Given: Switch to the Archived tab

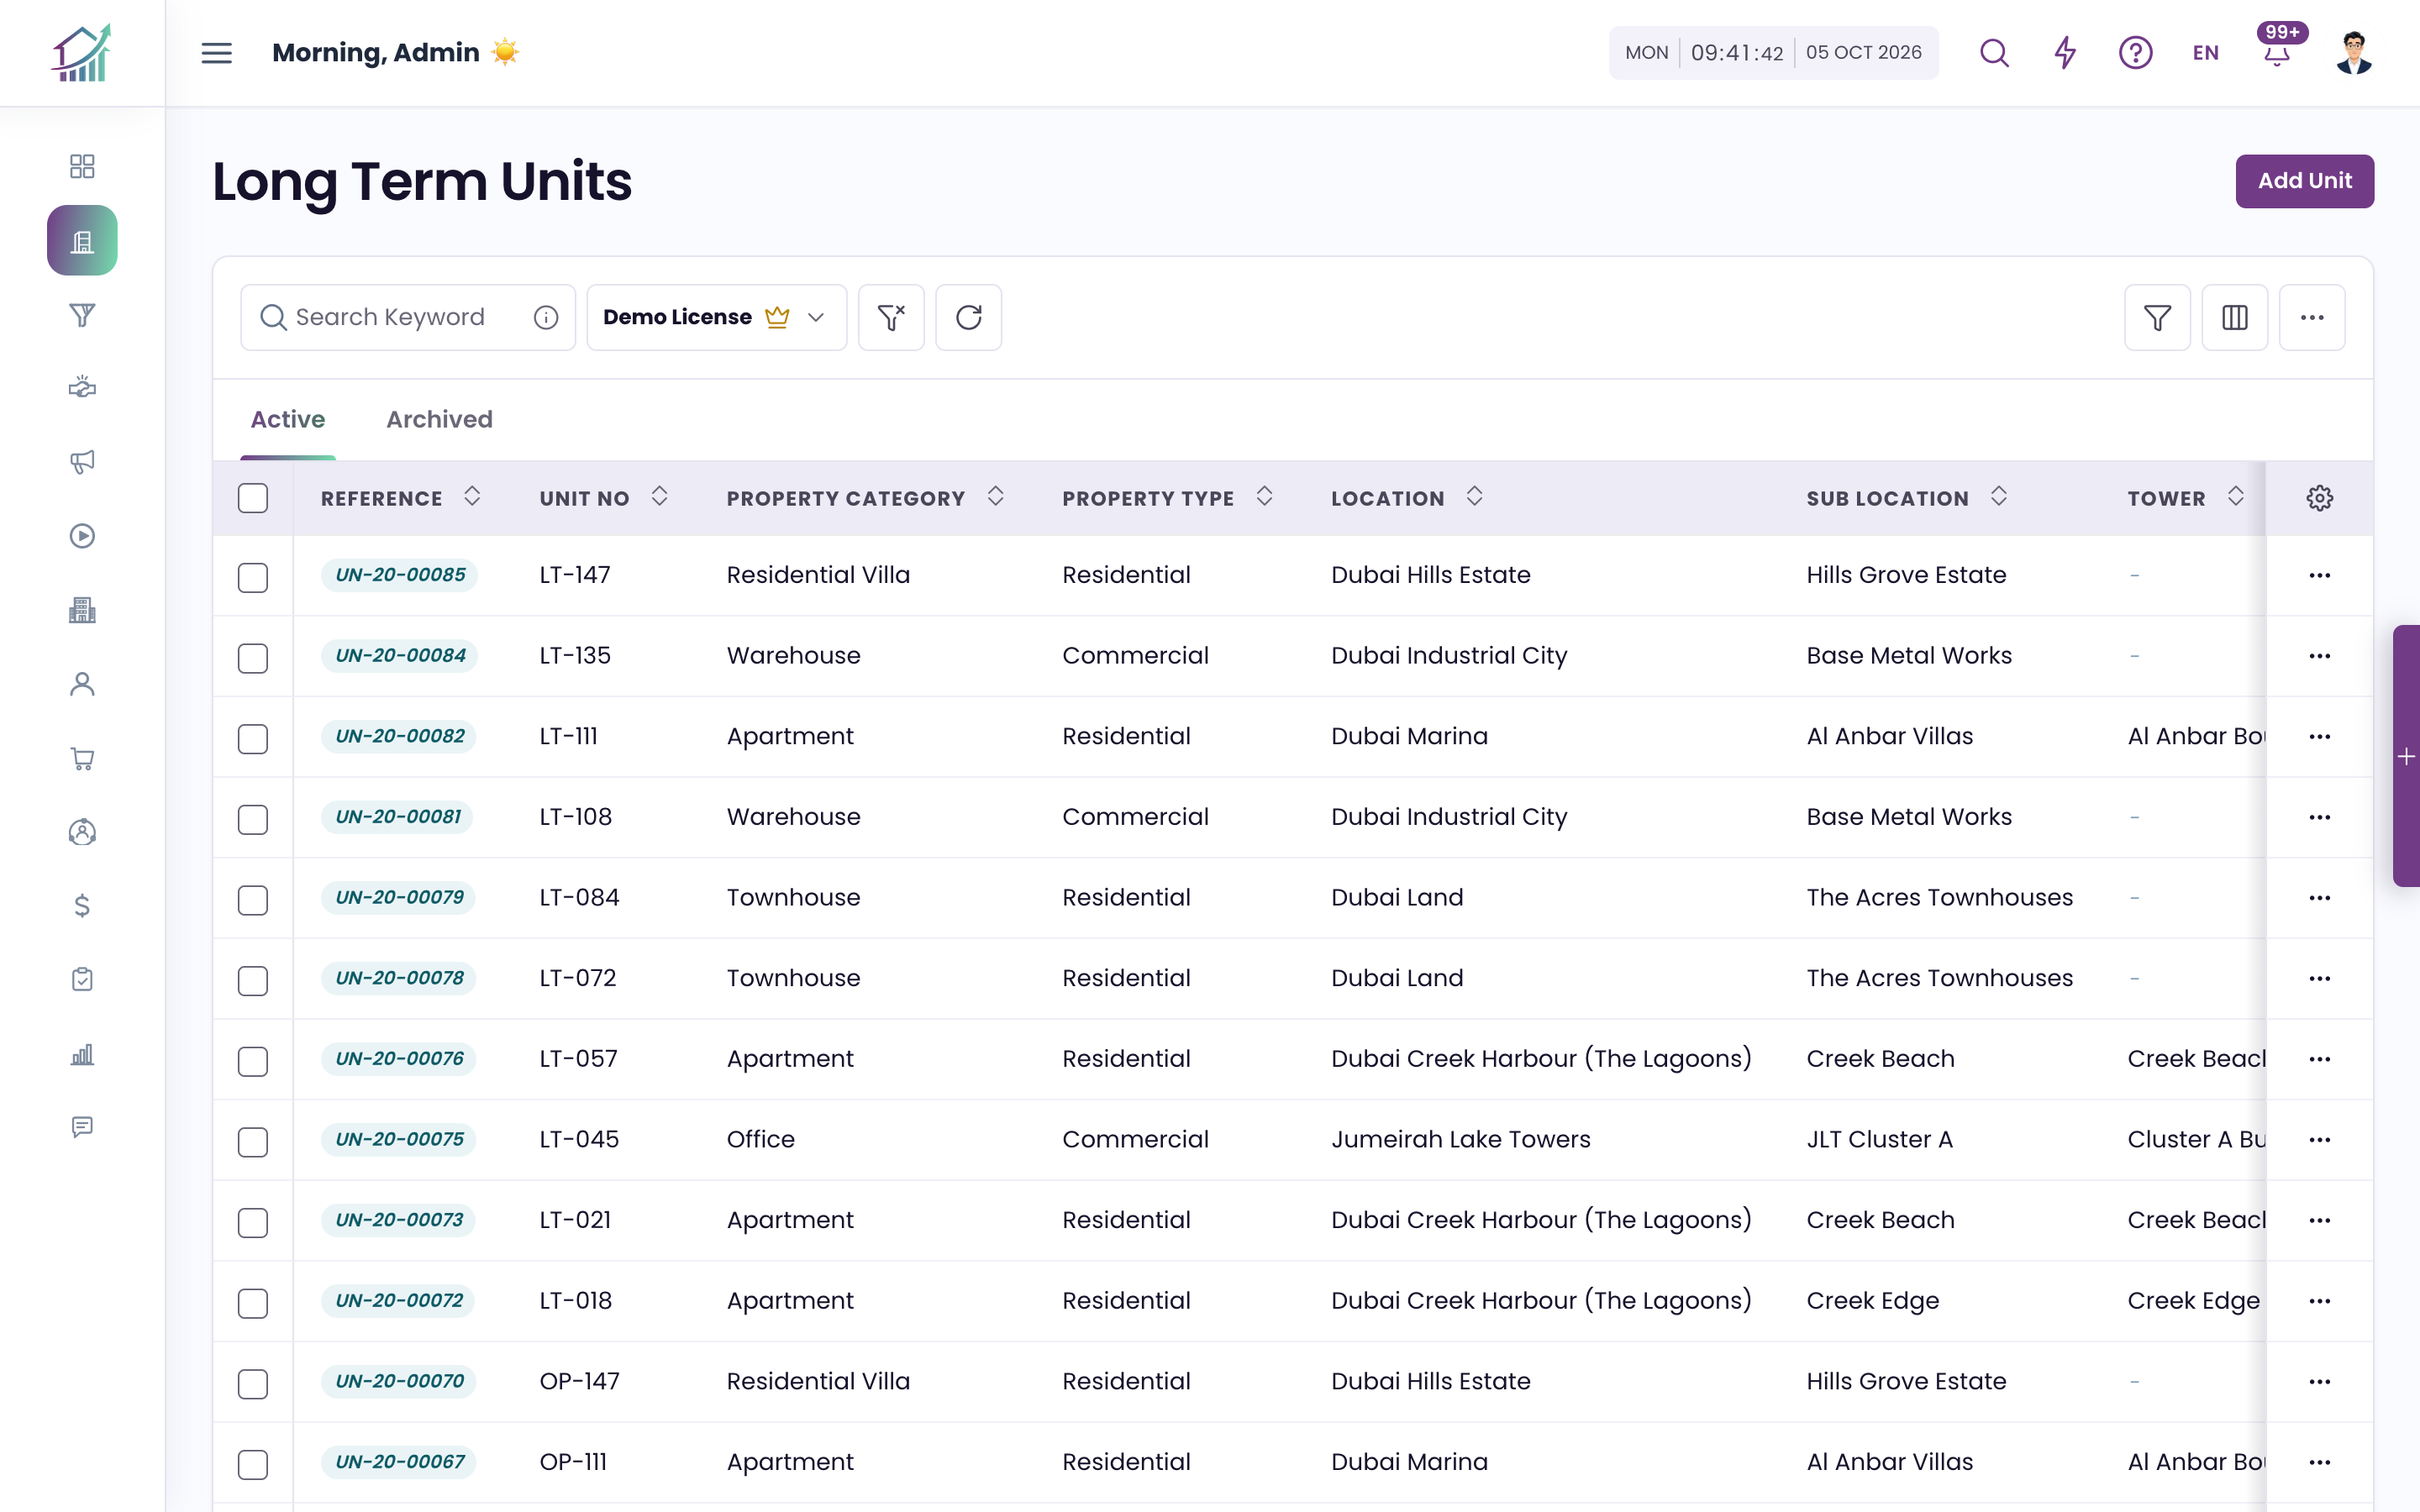Looking at the screenshot, I should coord(439,419).
